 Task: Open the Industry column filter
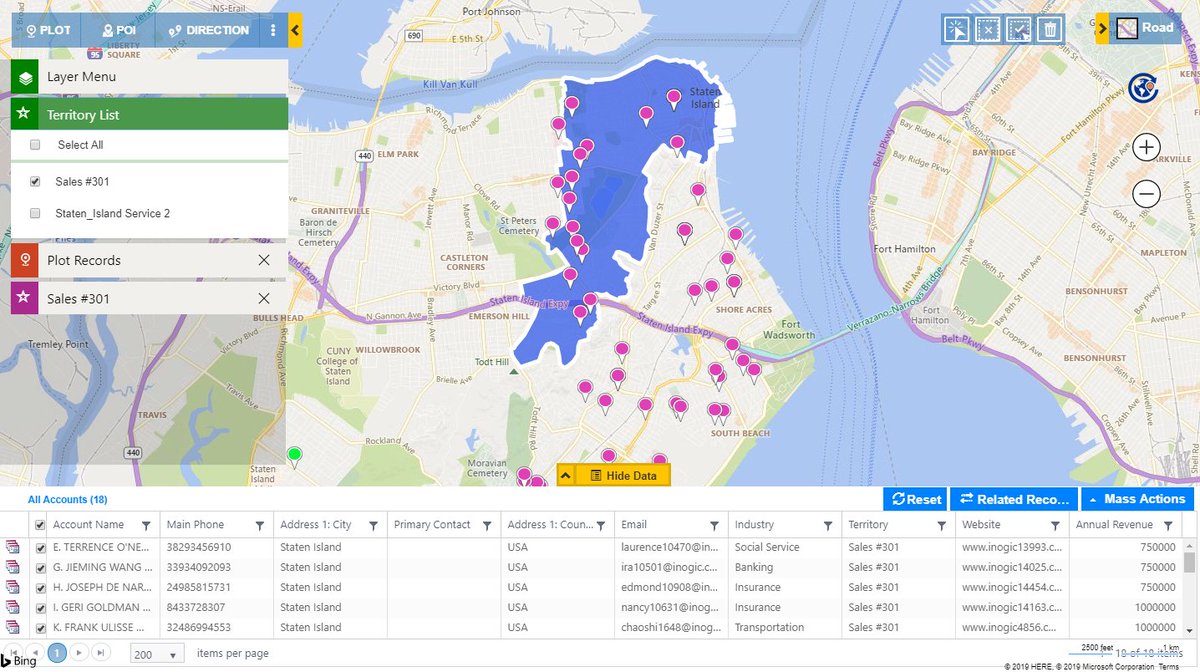(x=828, y=525)
